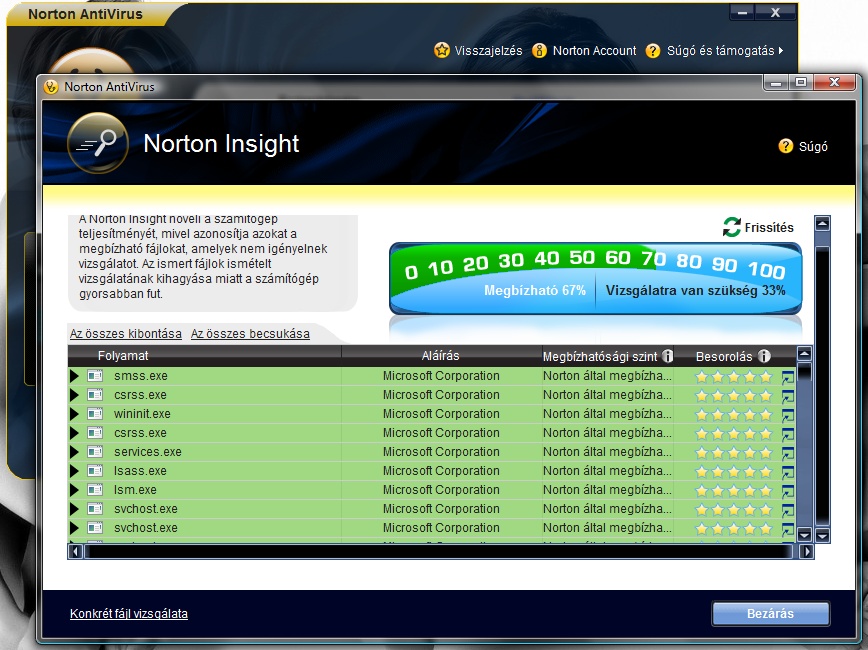Click the horizontal scrollbar's left arrow
This screenshot has height=650, width=868.
click(75, 551)
